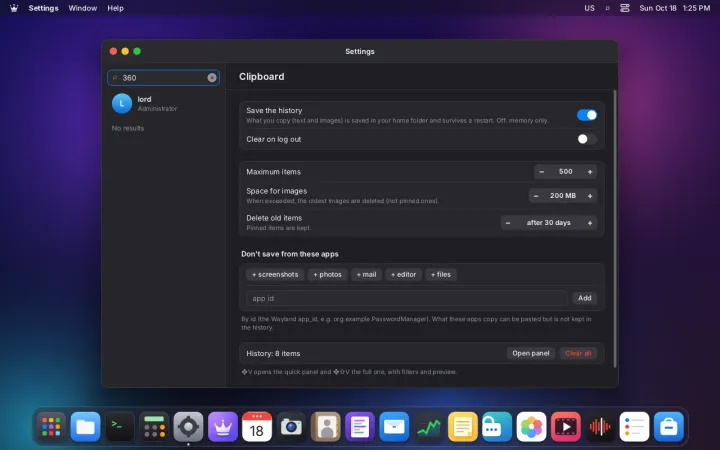Click the 200 MB images space value
The height and width of the screenshot is (450, 720).
click(563, 196)
